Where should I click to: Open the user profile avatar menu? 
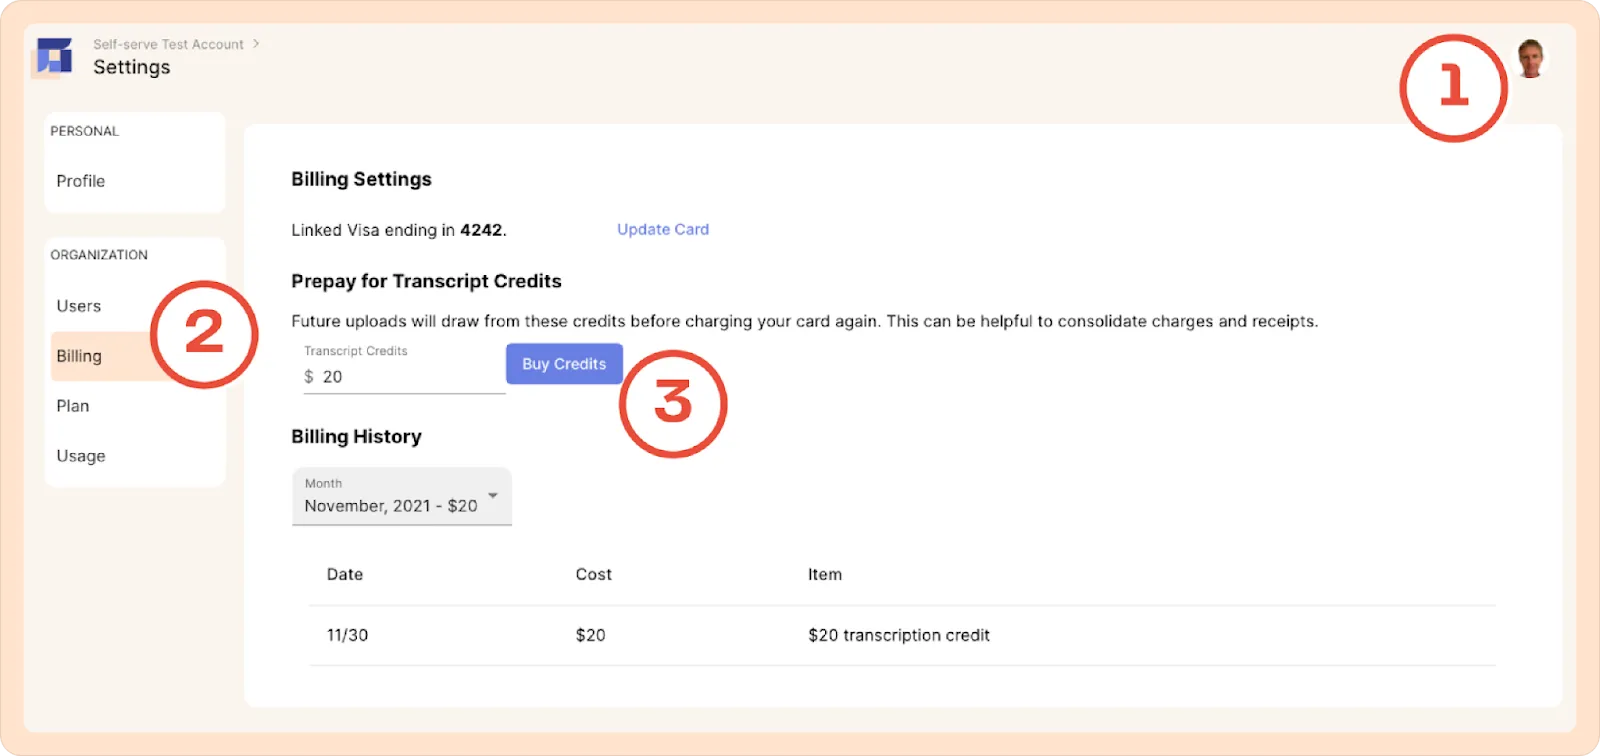[1530, 58]
